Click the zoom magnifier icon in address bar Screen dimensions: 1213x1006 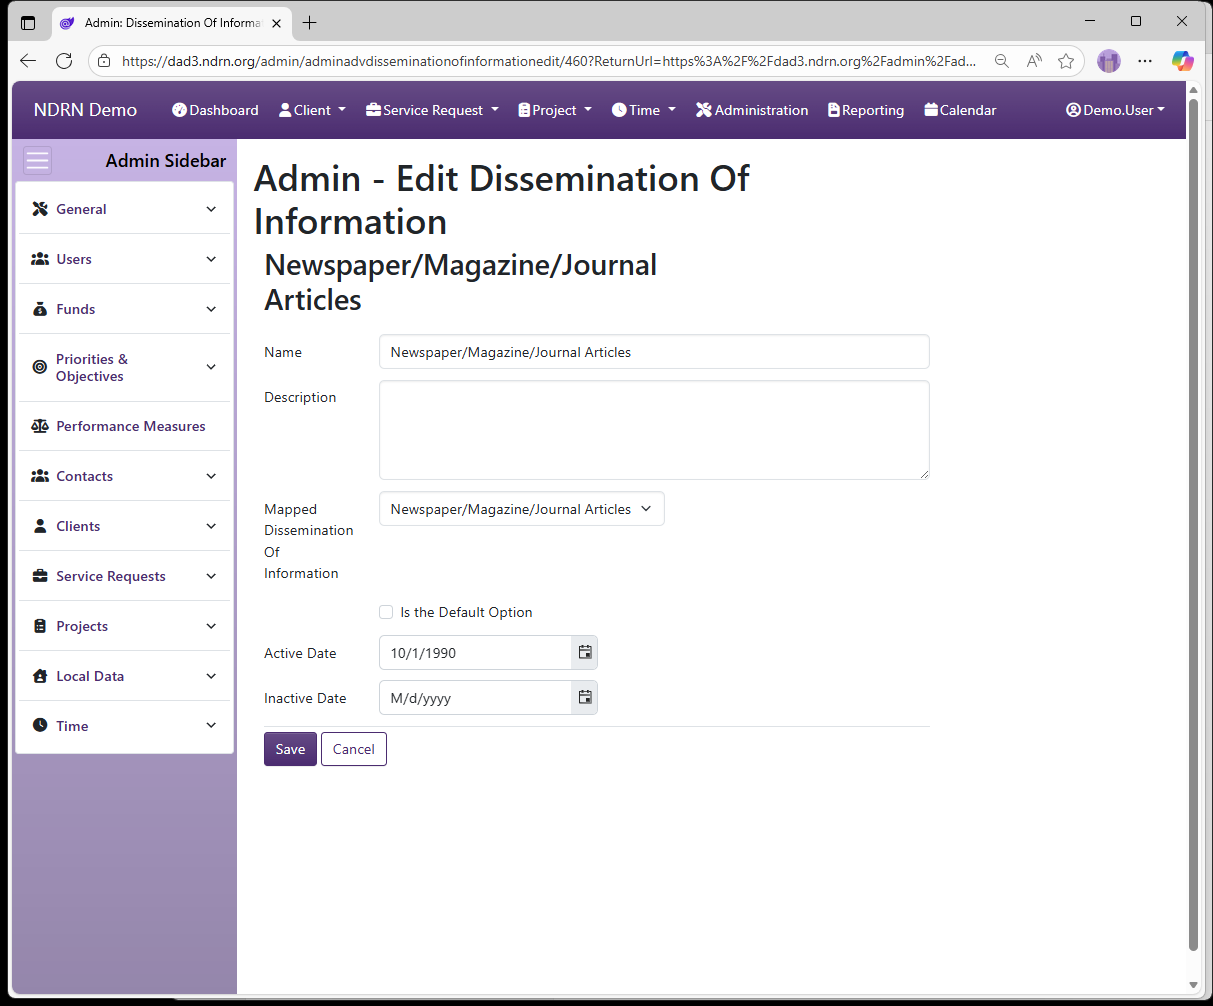tap(1001, 61)
